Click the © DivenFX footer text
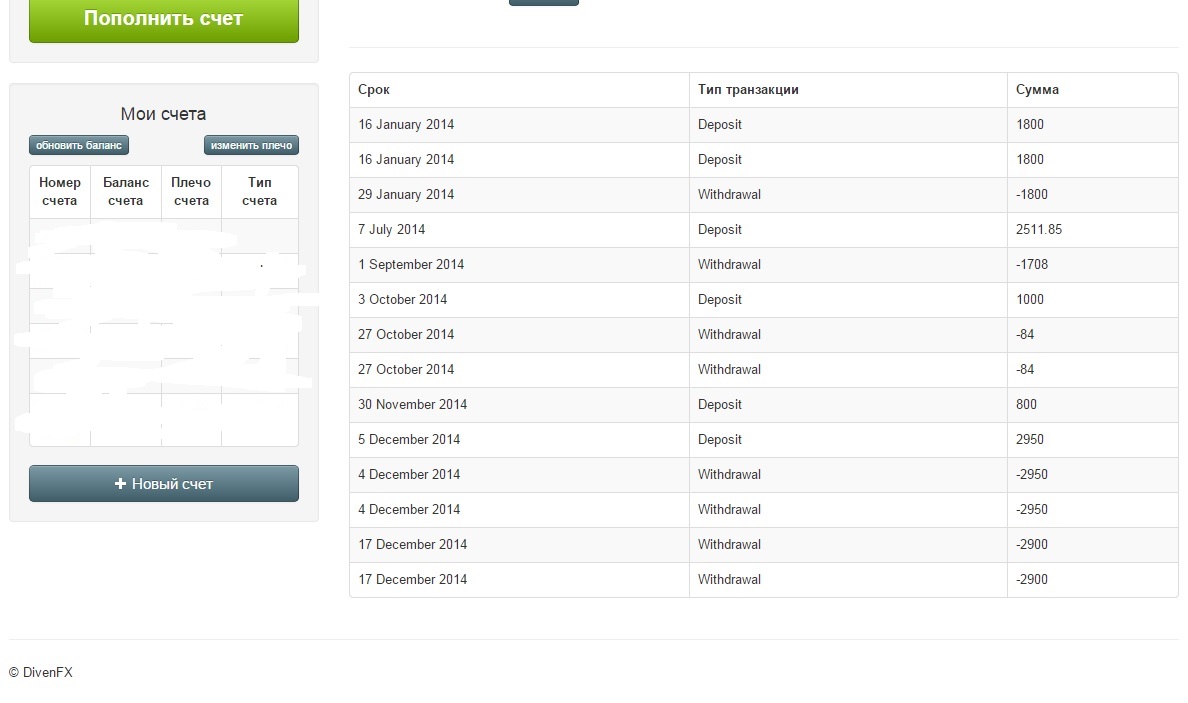Screen dimensions: 1188x703 pos(41,672)
